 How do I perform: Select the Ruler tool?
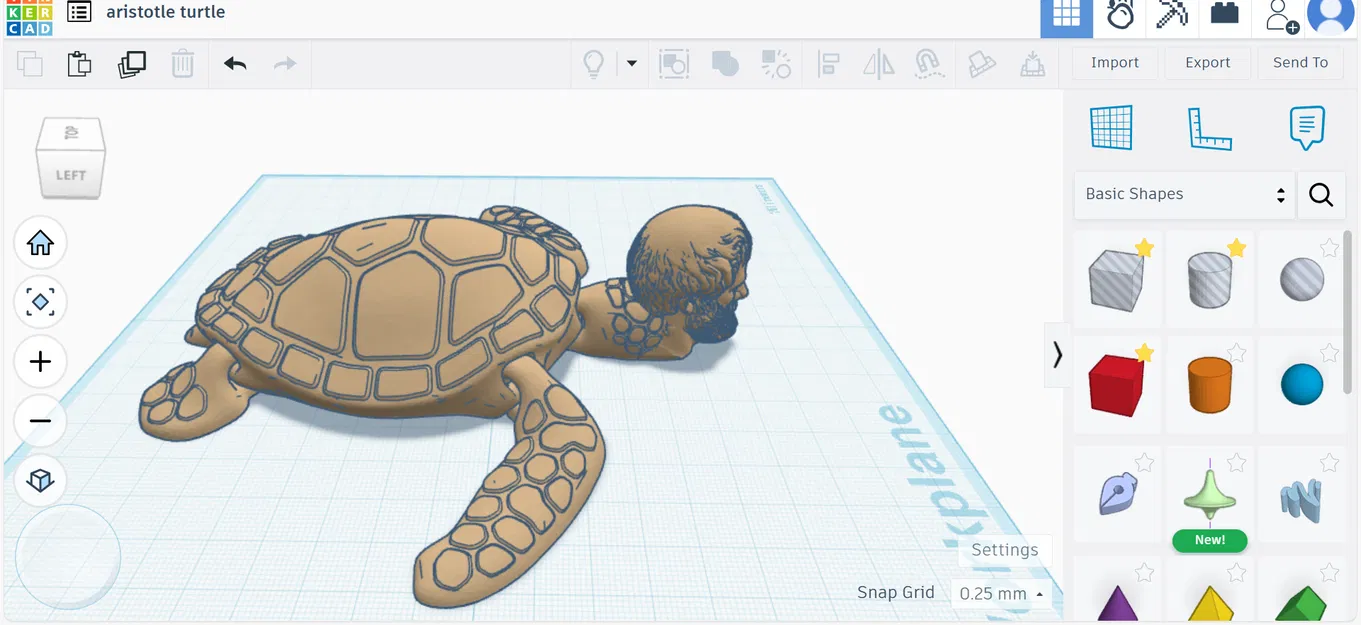(x=1210, y=127)
